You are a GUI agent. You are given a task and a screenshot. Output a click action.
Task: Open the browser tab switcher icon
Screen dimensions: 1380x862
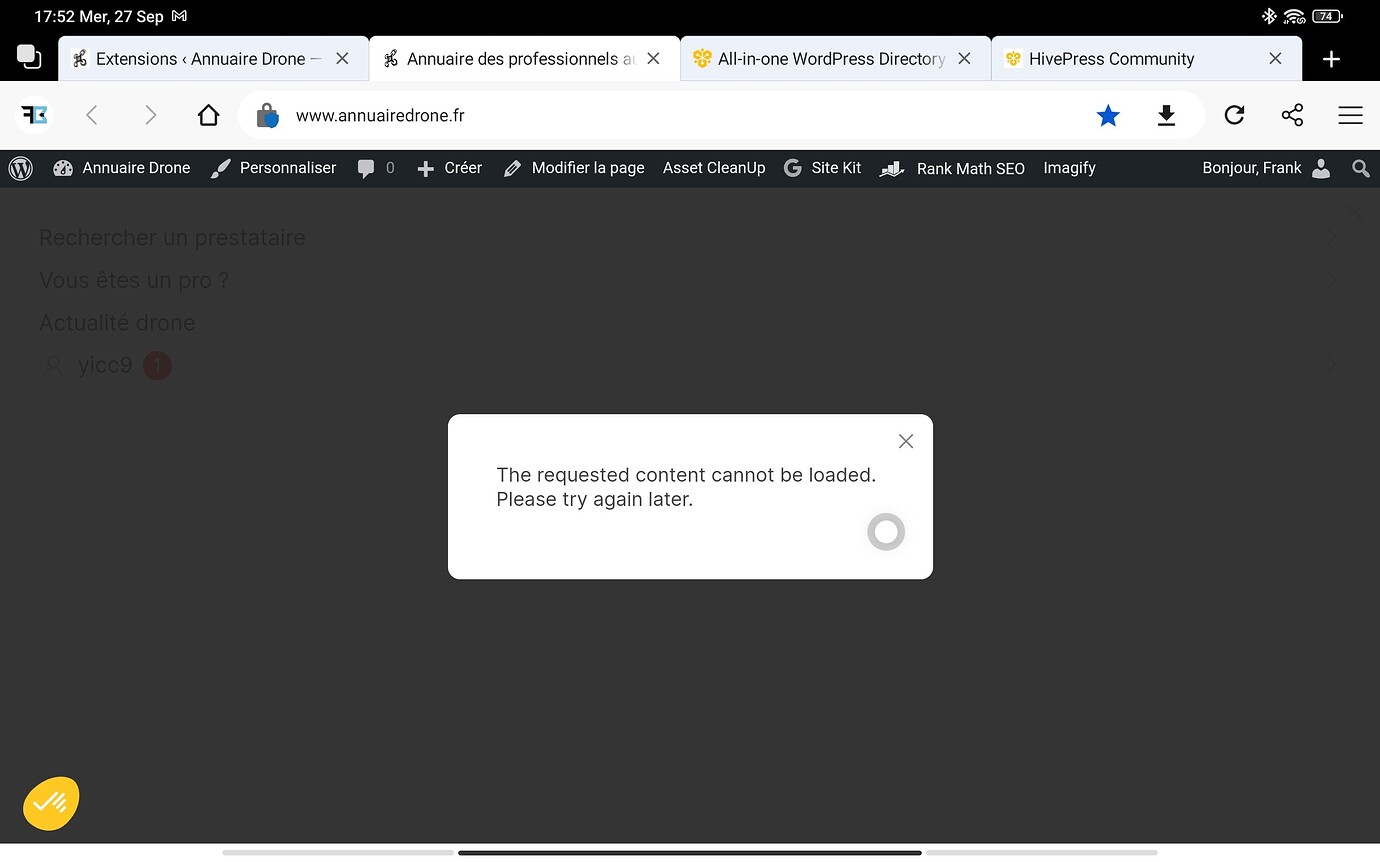29,57
